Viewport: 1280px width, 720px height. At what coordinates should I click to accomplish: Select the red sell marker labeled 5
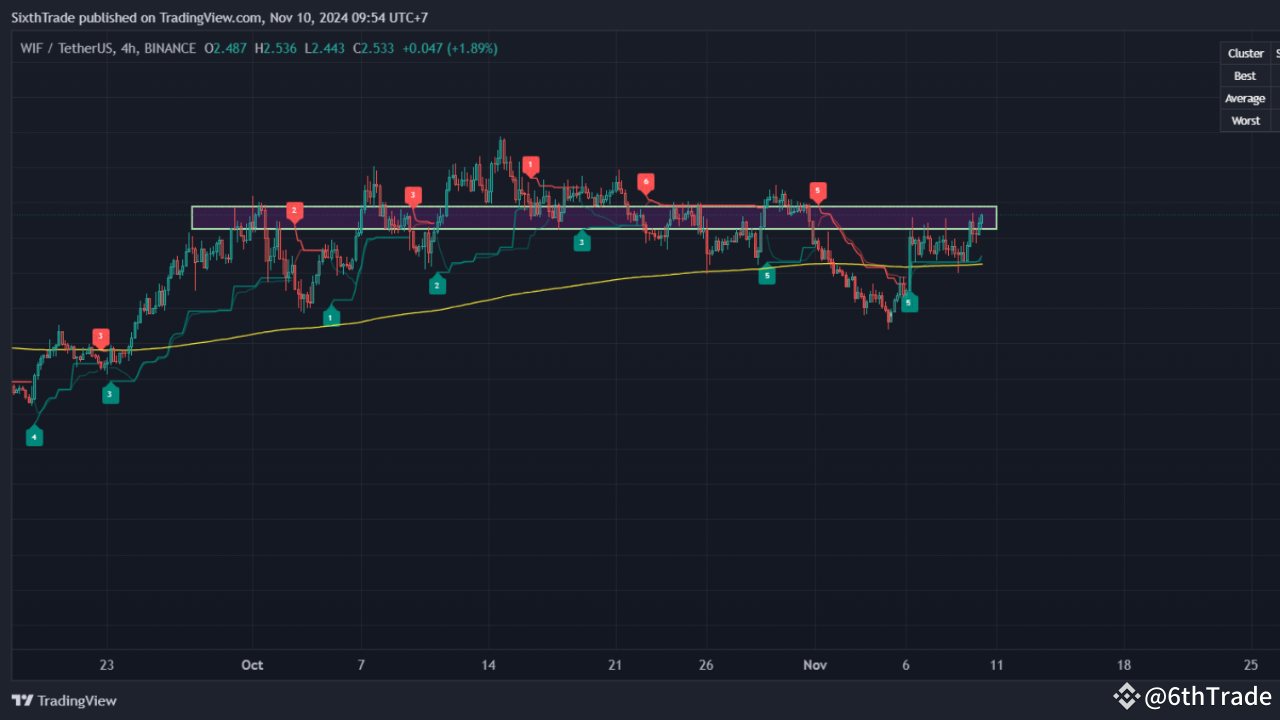coord(817,189)
